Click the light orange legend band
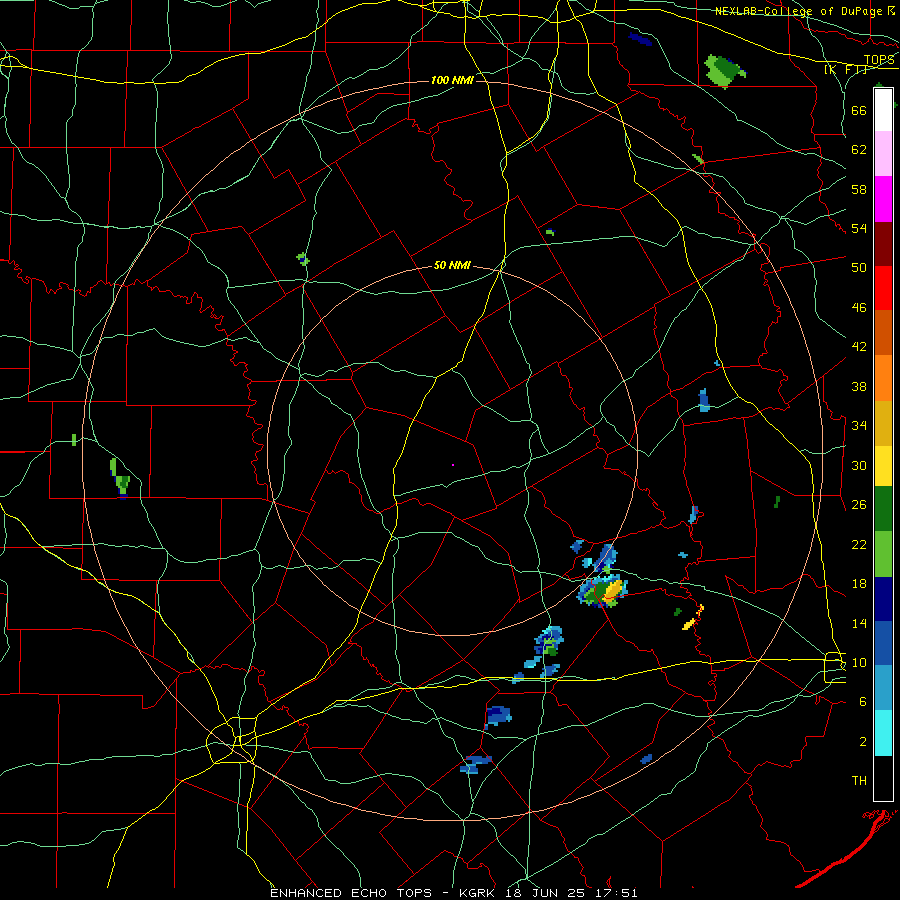The width and height of the screenshot is (900, 900). tap(883, 378)
